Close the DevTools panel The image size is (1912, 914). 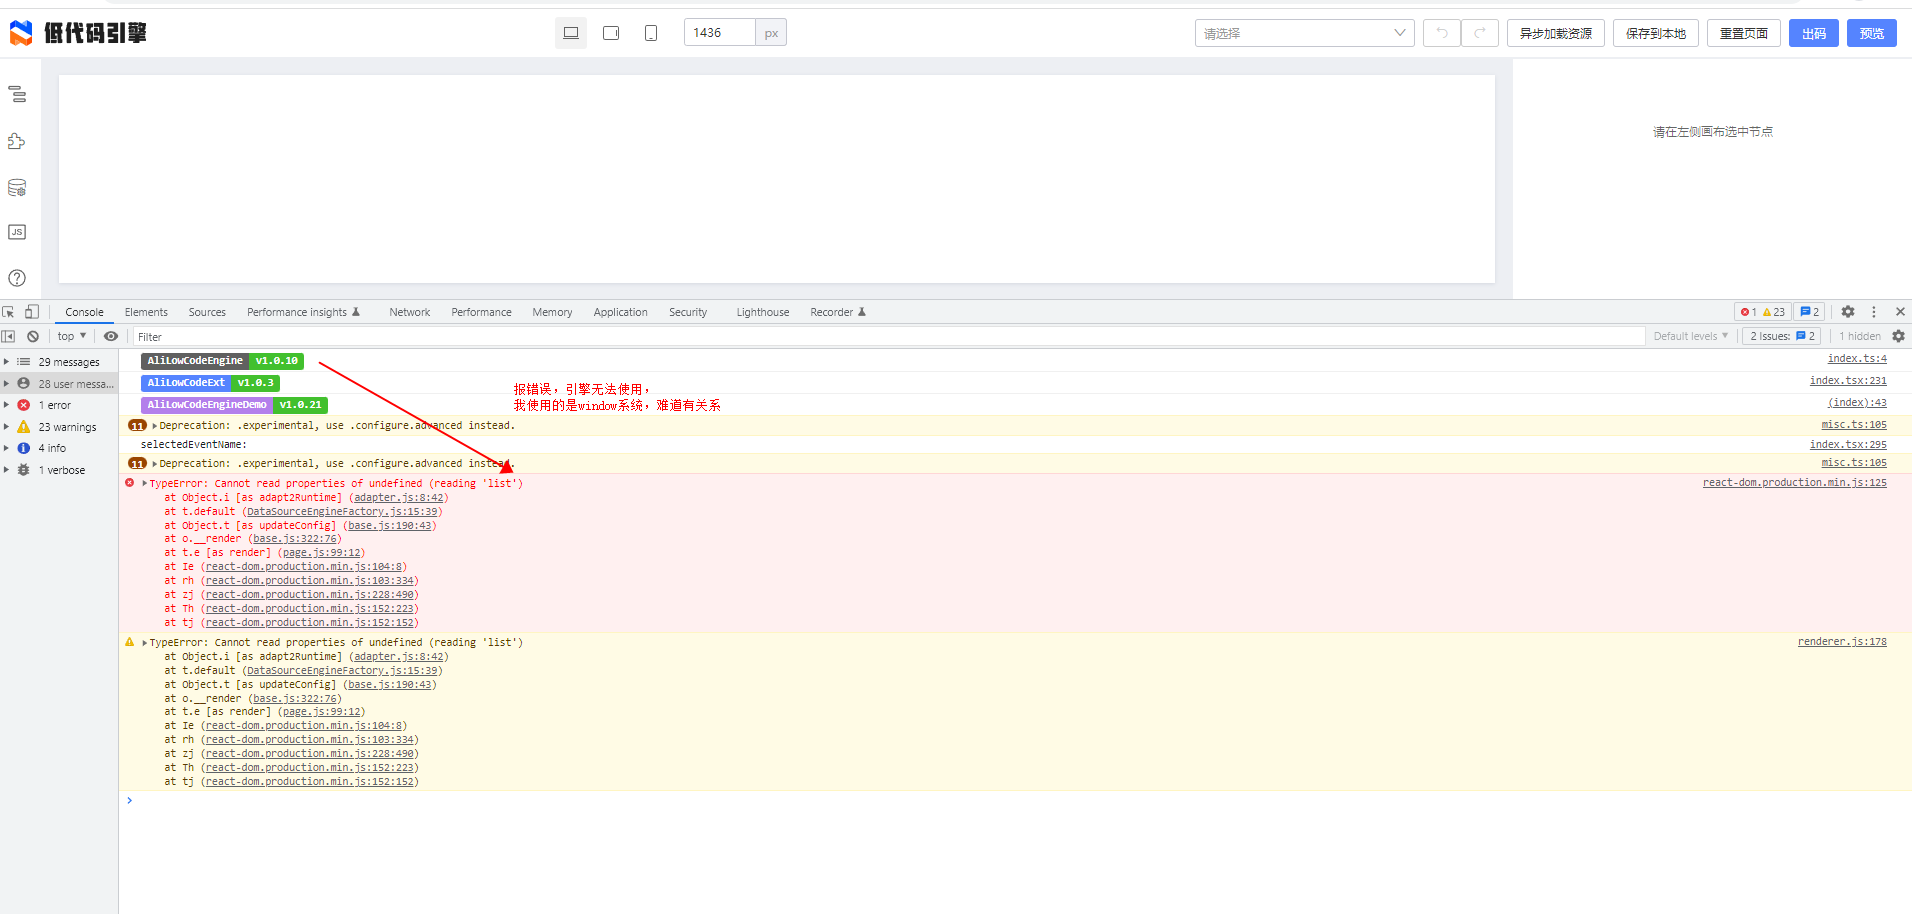(x=1900, y=312)
